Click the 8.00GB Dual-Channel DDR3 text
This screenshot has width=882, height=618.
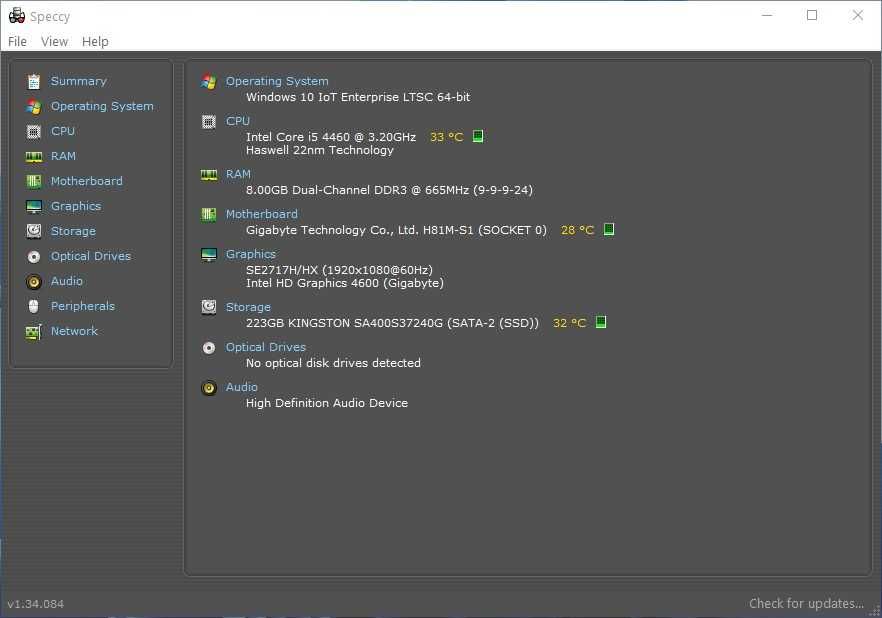point(389,190)
